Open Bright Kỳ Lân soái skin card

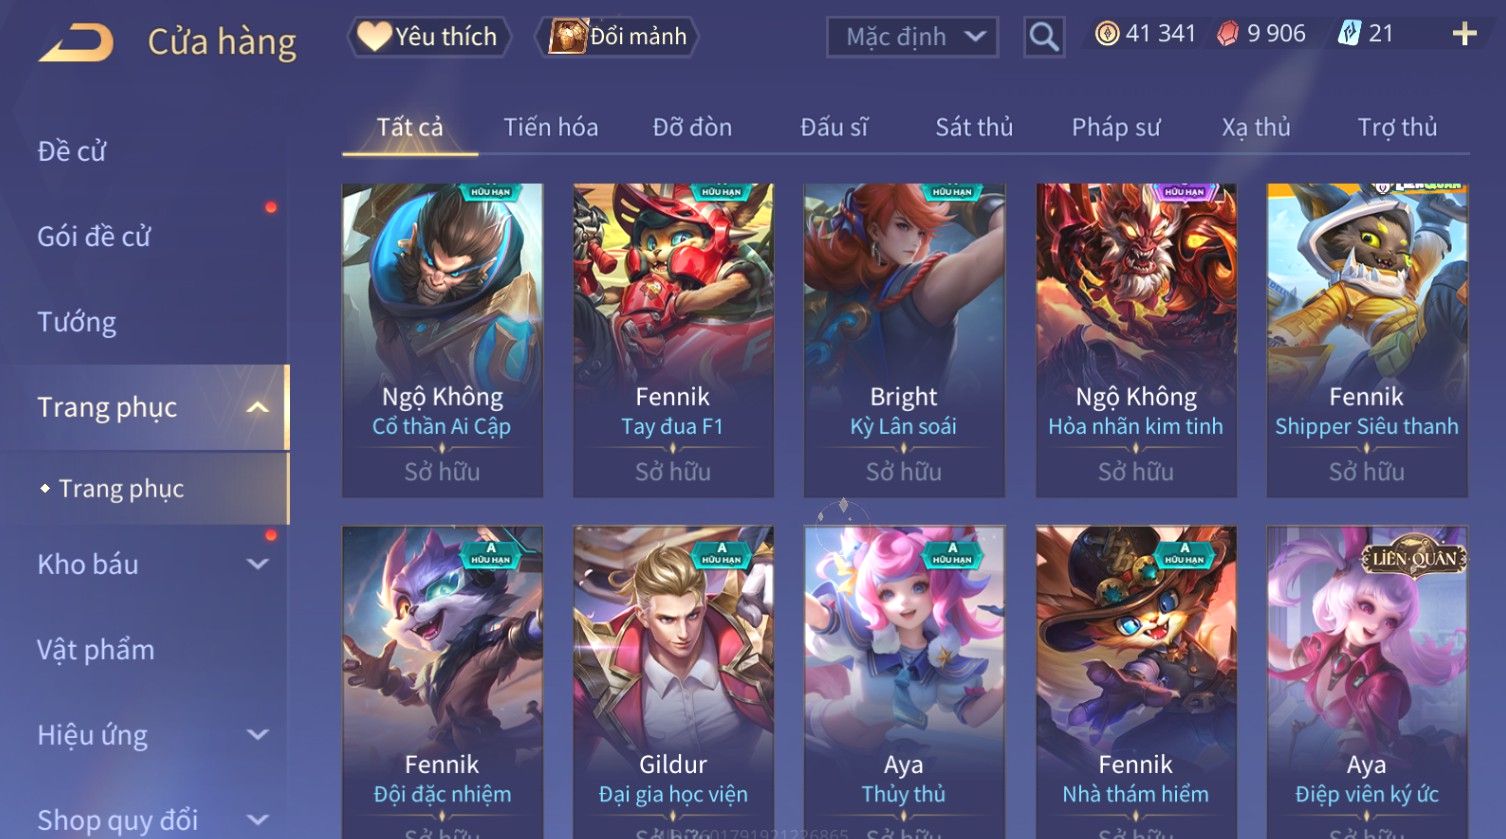(x=904, y=340)
